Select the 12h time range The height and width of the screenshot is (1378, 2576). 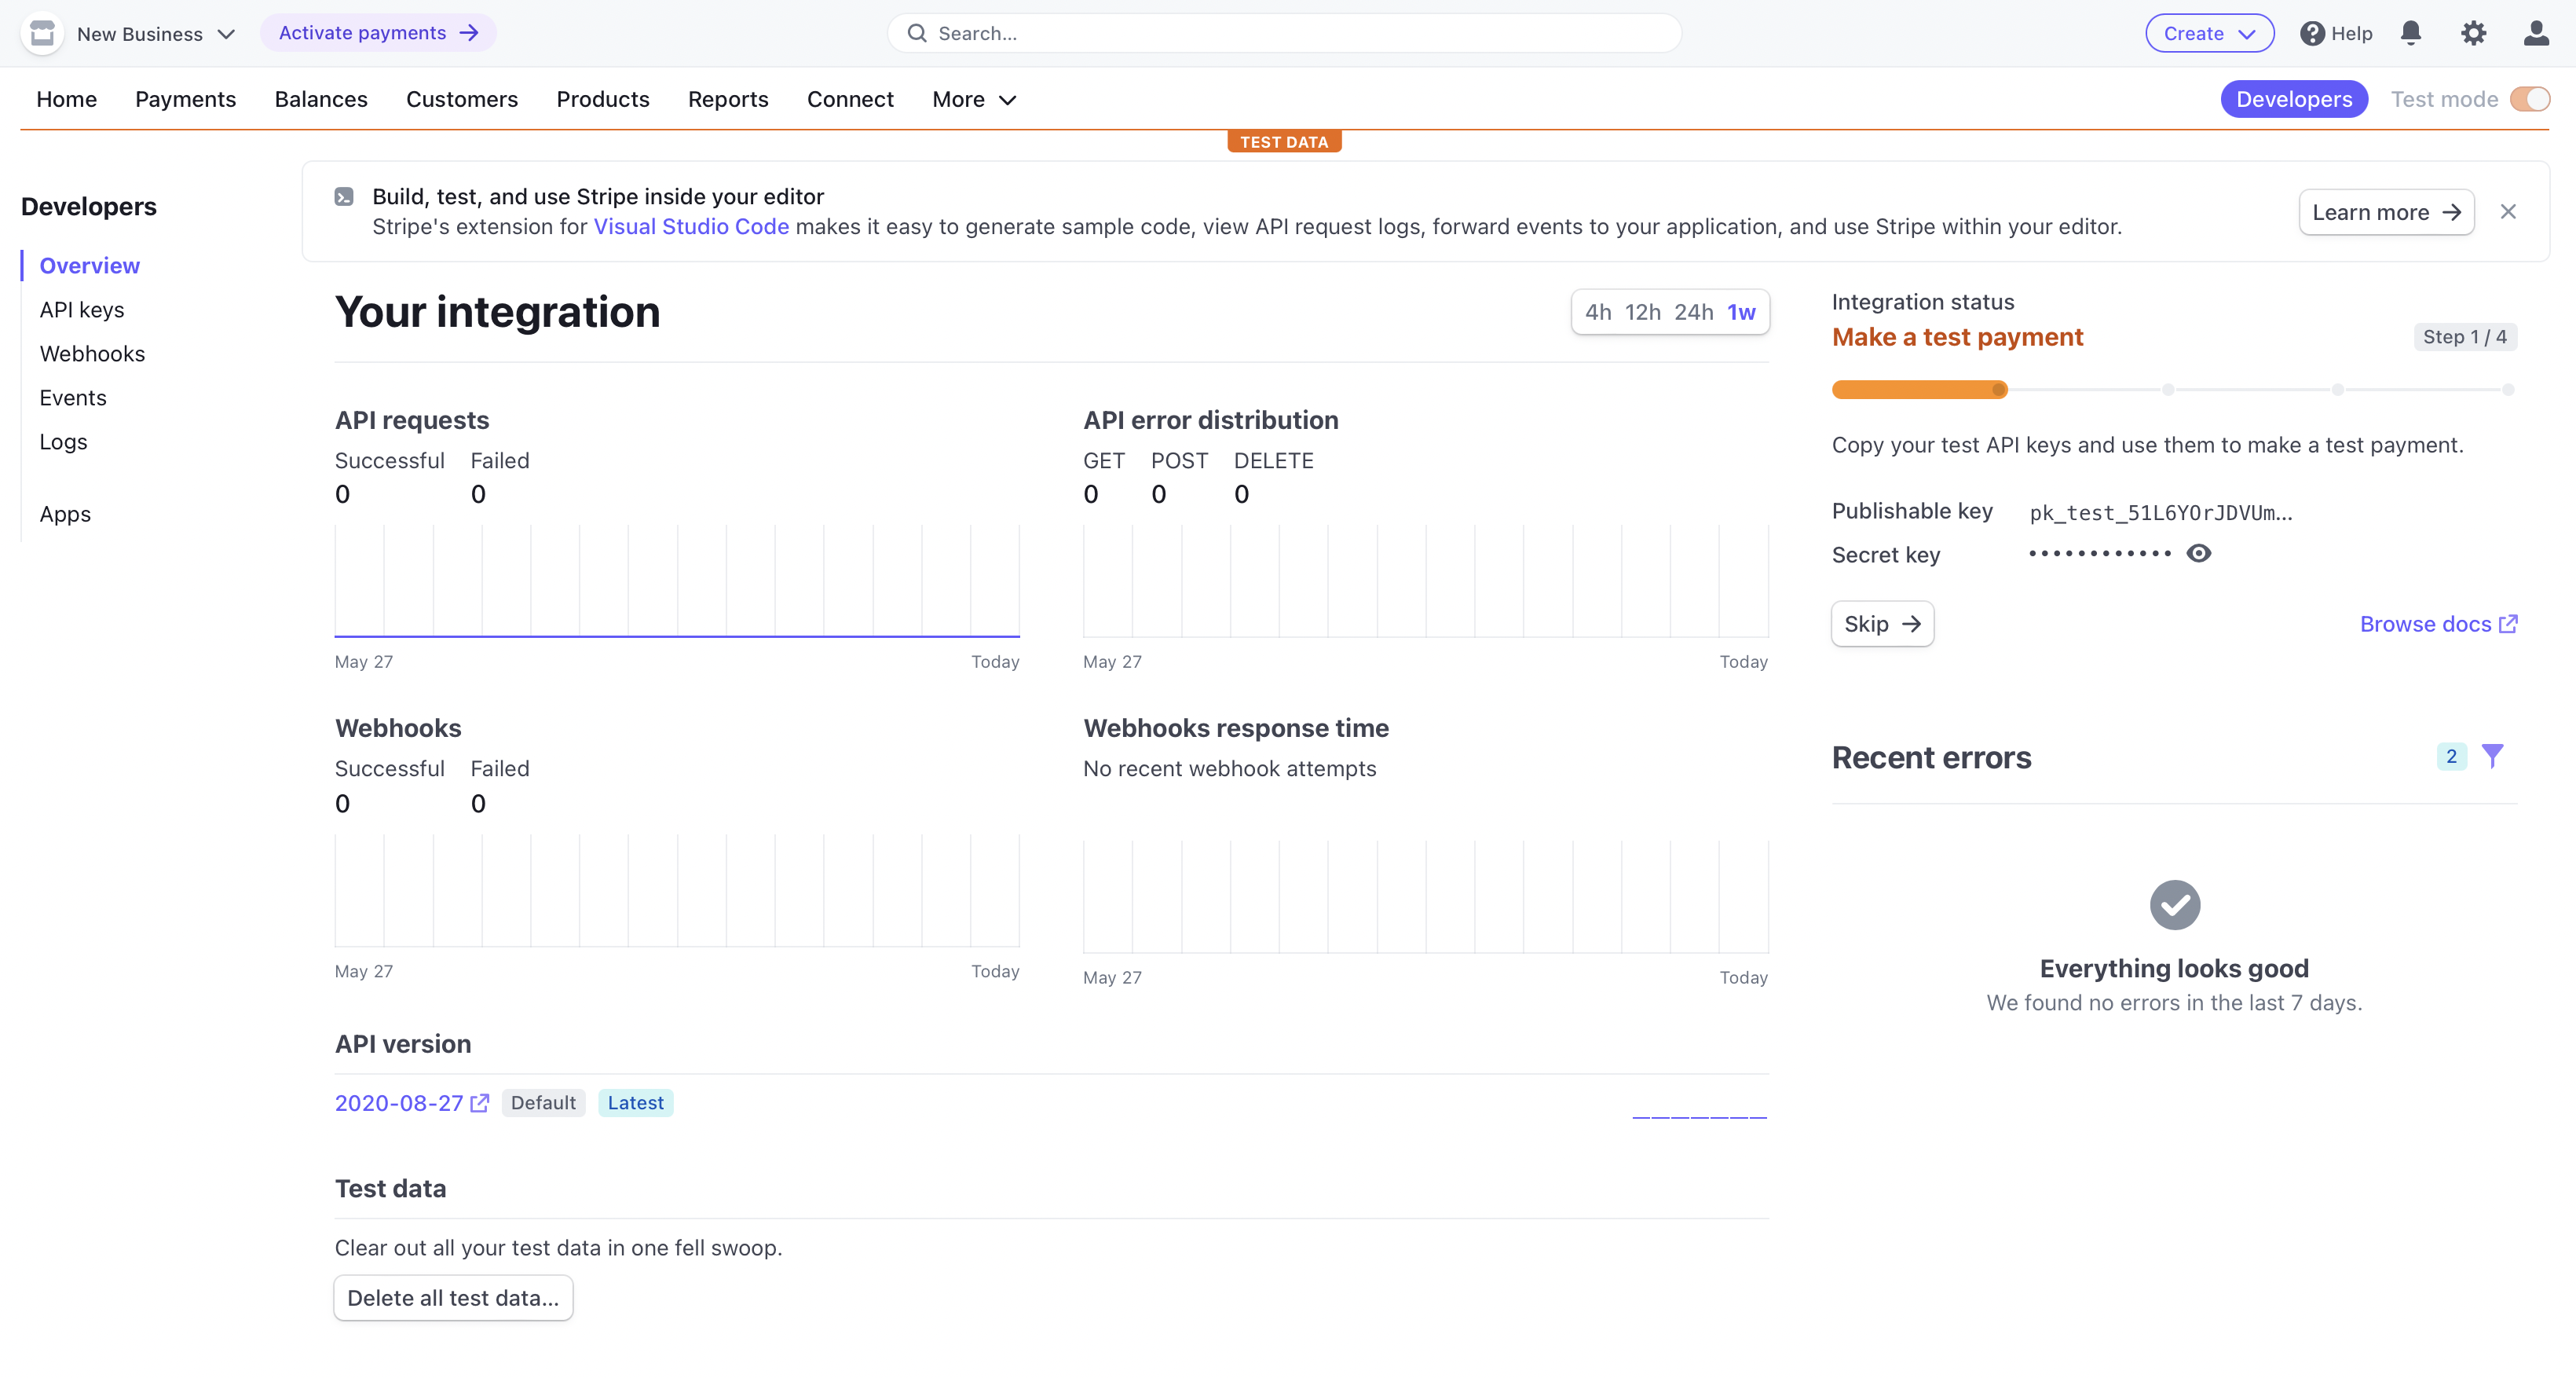[x=1642, y=312]
